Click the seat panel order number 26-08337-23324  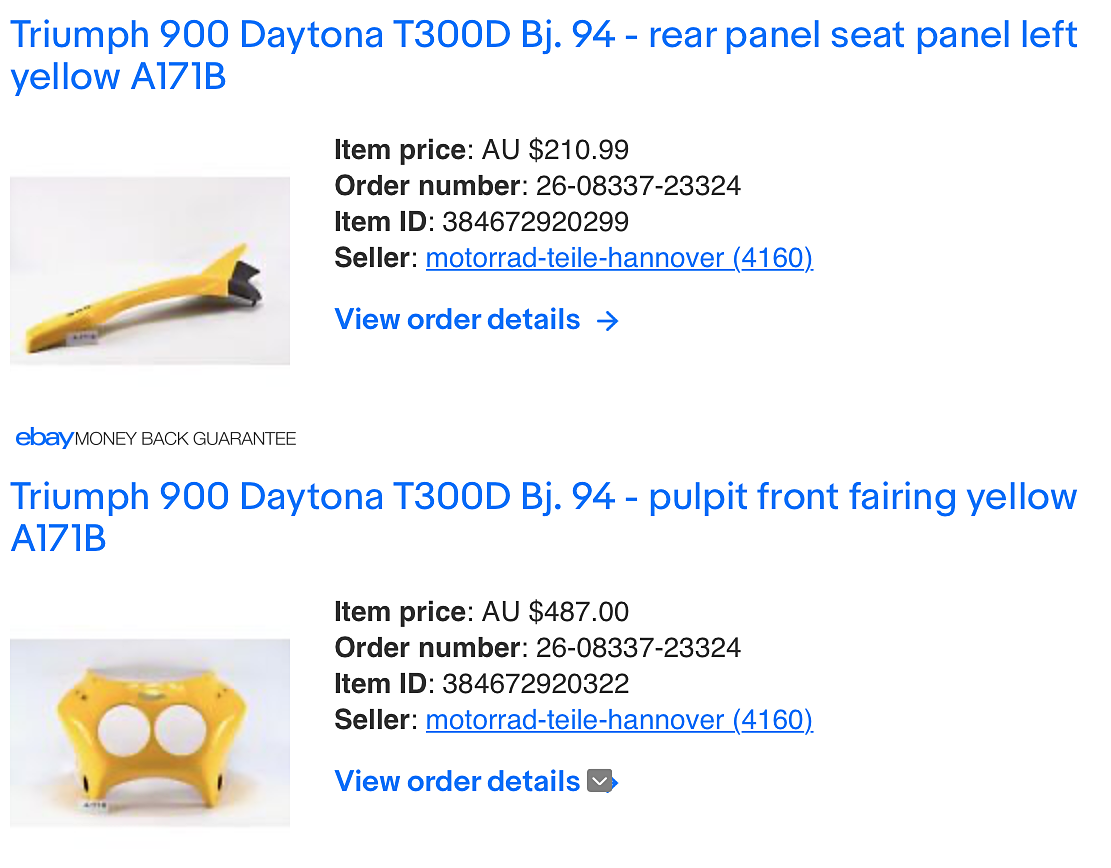tap(638, 186)
